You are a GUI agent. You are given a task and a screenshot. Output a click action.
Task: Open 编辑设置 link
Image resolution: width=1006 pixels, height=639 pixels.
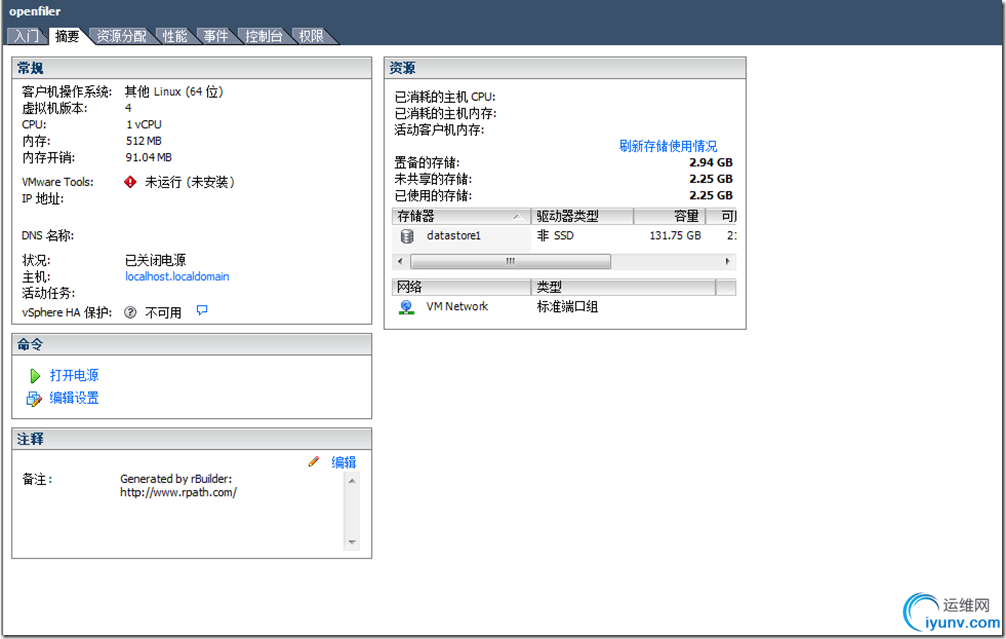pos(74,398)
